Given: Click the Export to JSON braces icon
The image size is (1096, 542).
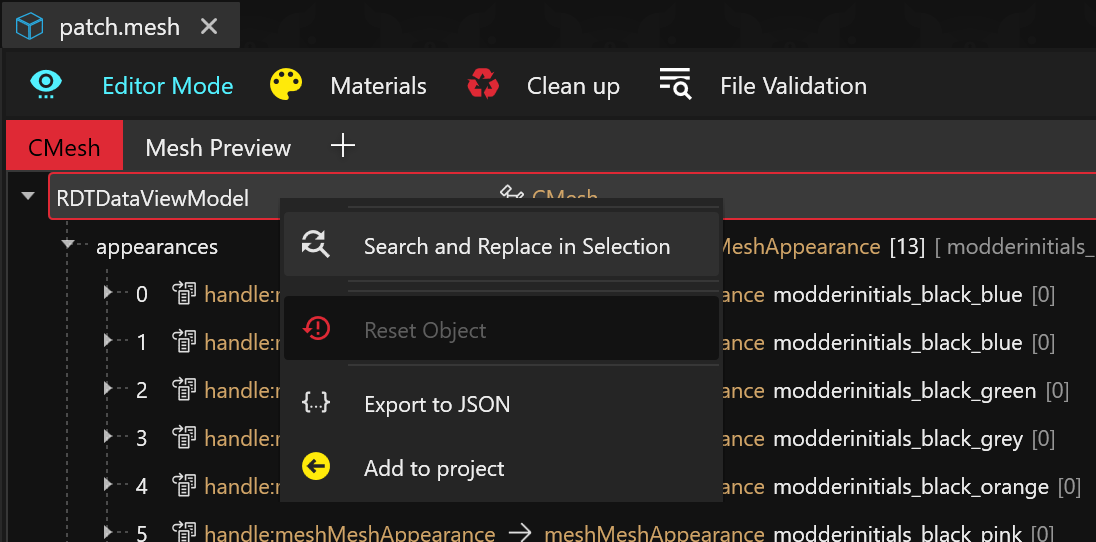Looking at the screenshot, I should tap(316, 404).
